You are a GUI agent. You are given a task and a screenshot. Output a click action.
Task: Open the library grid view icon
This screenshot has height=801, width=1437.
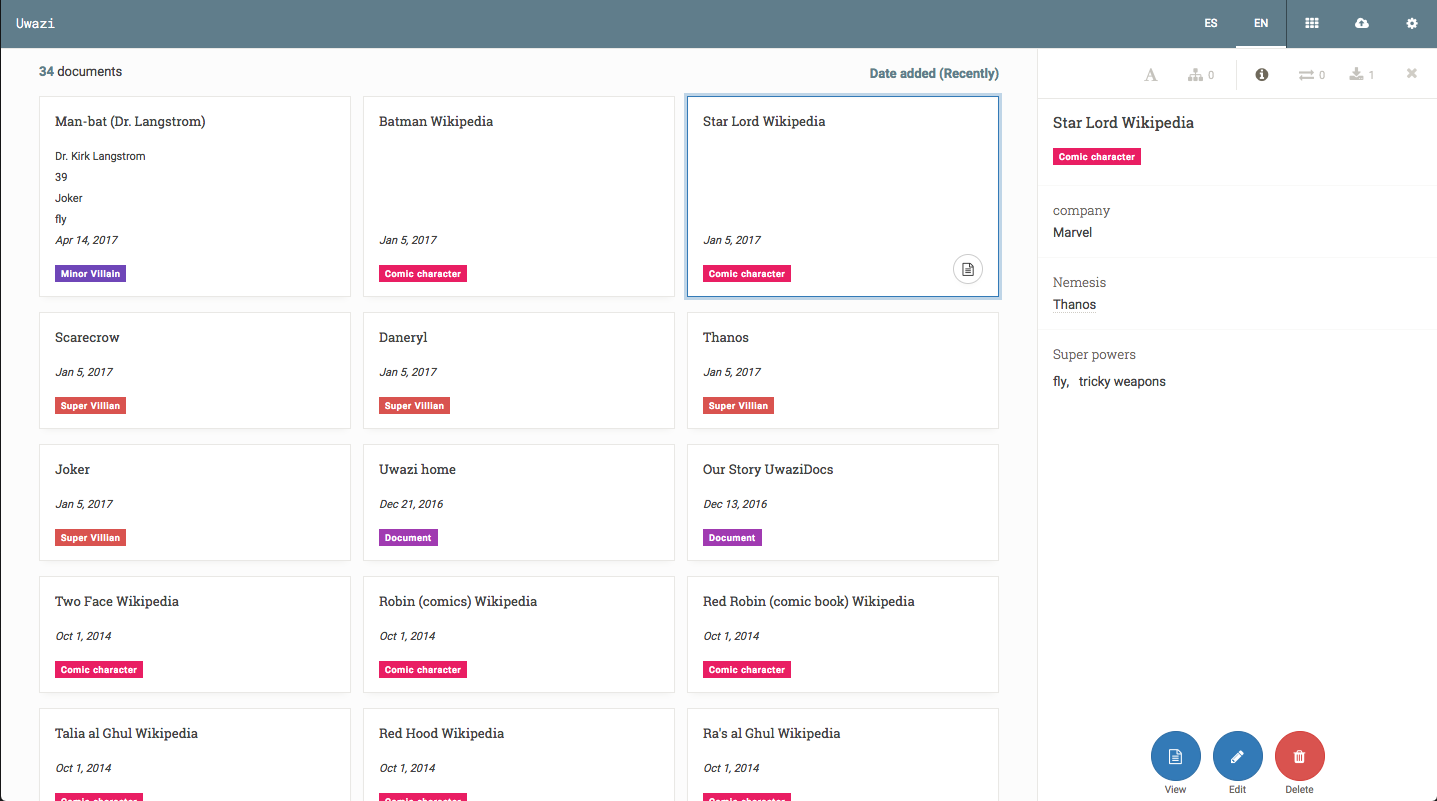(x=1311, y=23)
